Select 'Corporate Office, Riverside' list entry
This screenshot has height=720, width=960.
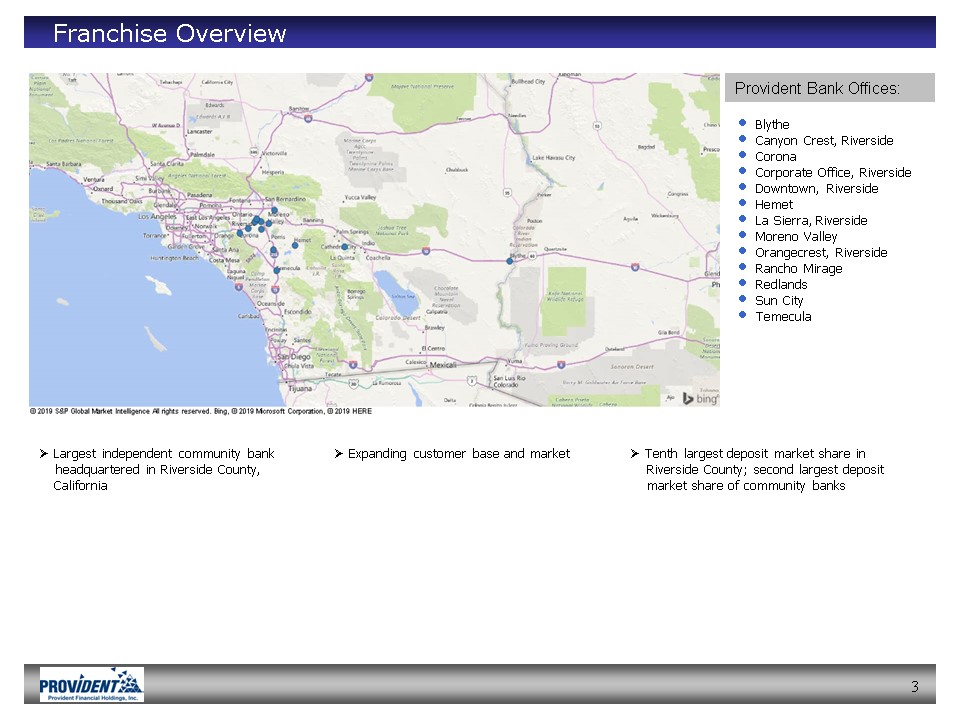click(x=833, y=173)
